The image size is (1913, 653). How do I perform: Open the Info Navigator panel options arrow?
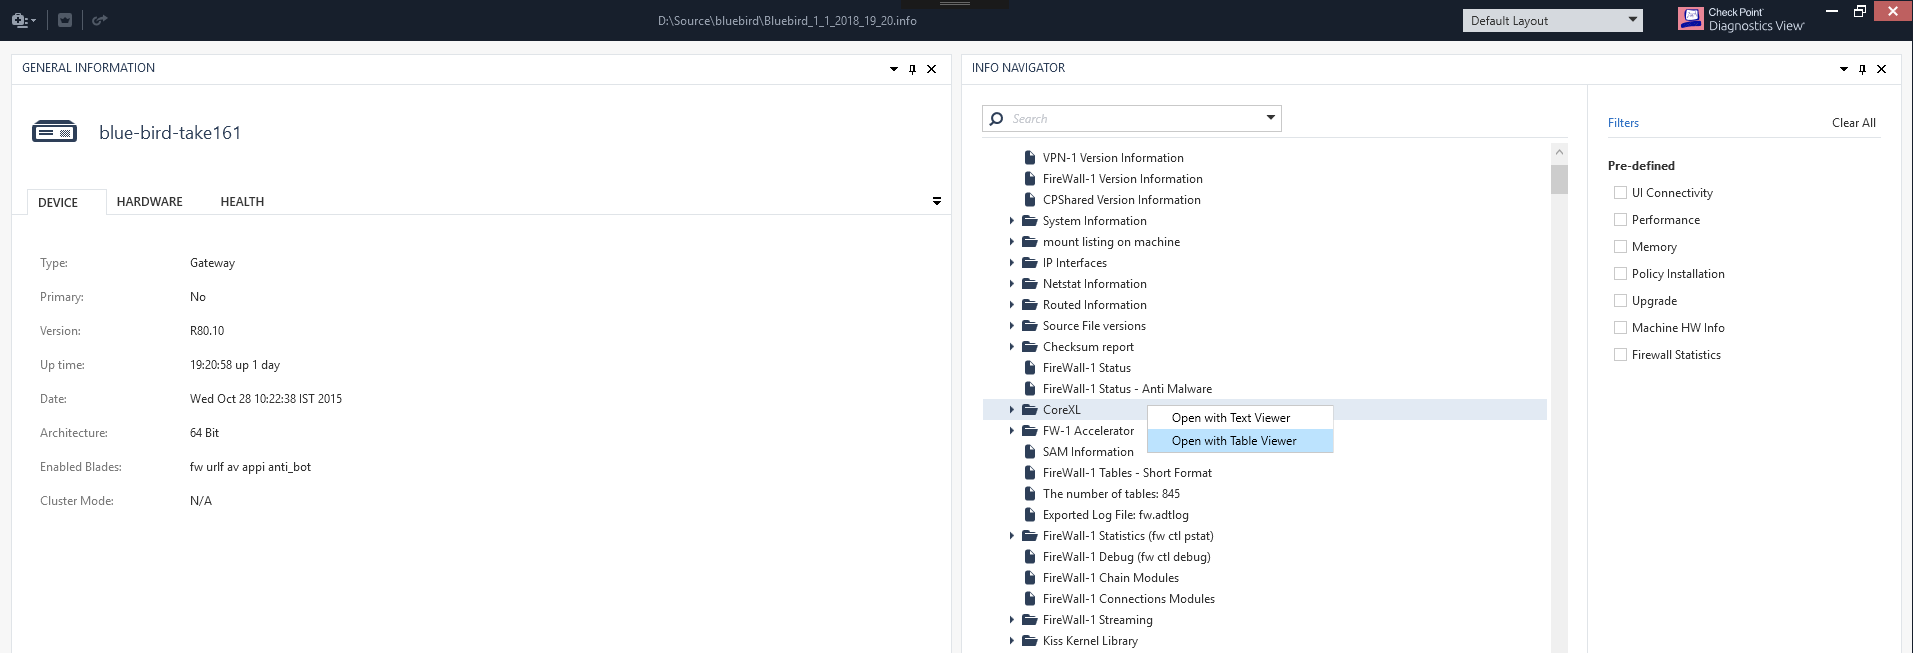1844,69
